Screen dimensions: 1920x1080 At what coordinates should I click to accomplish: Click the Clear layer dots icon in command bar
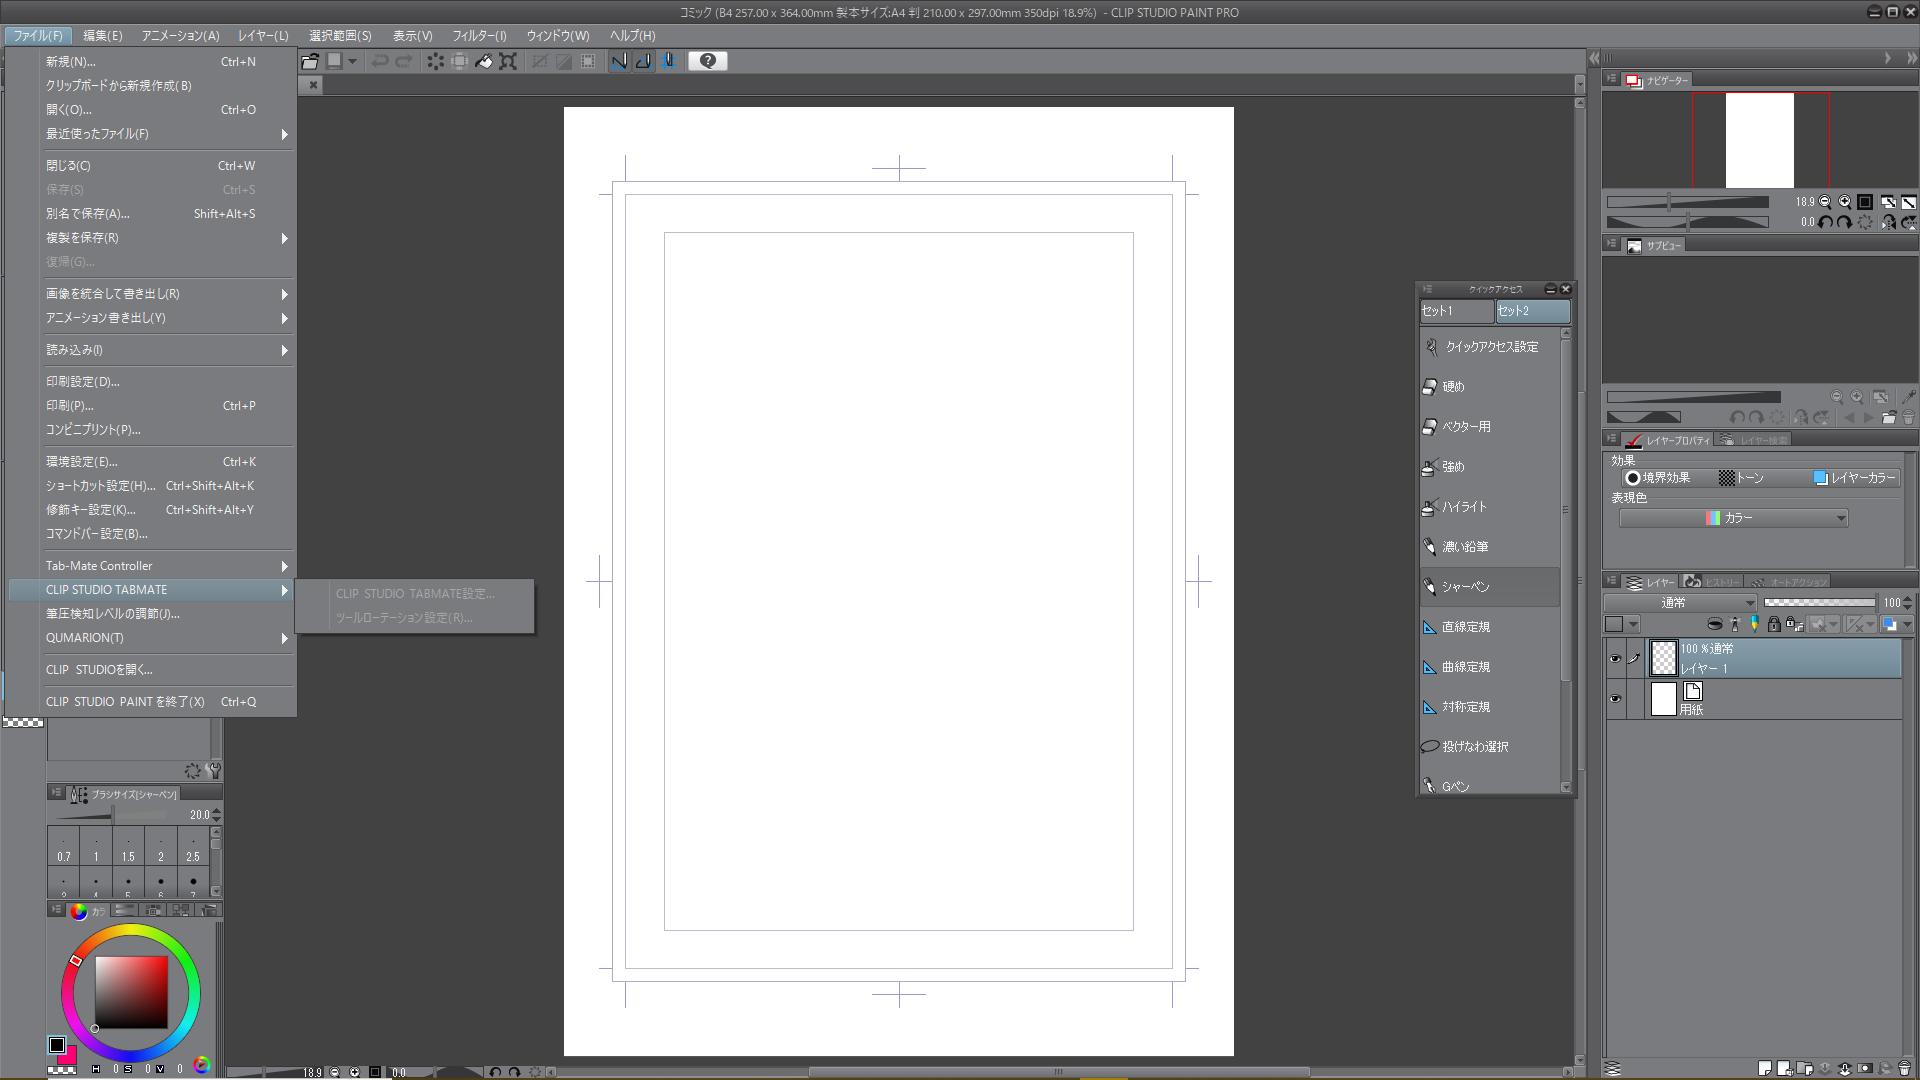point(435,61)
